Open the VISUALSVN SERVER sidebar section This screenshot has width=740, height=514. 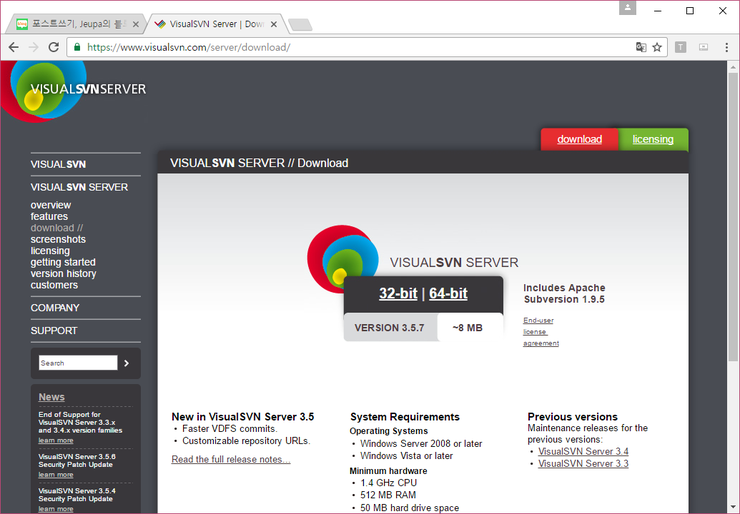pyautogui.click(x=79, y=187)
